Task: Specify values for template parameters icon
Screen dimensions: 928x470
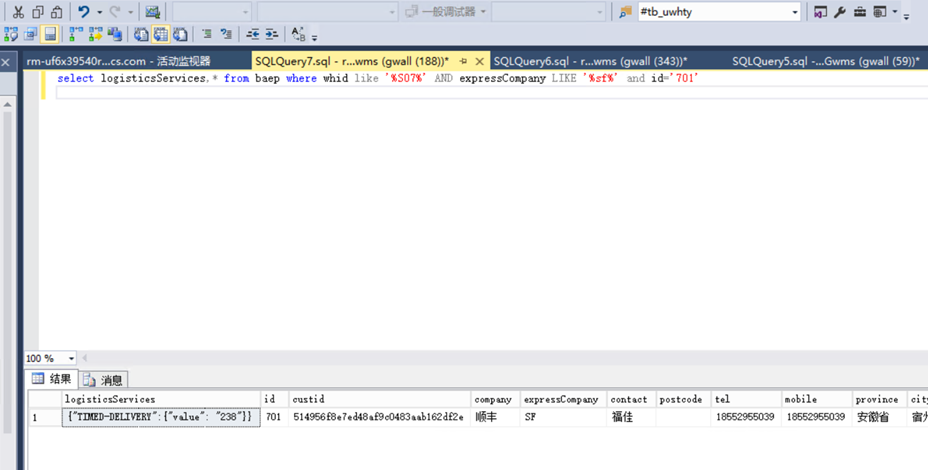Action: coord(298,34)
